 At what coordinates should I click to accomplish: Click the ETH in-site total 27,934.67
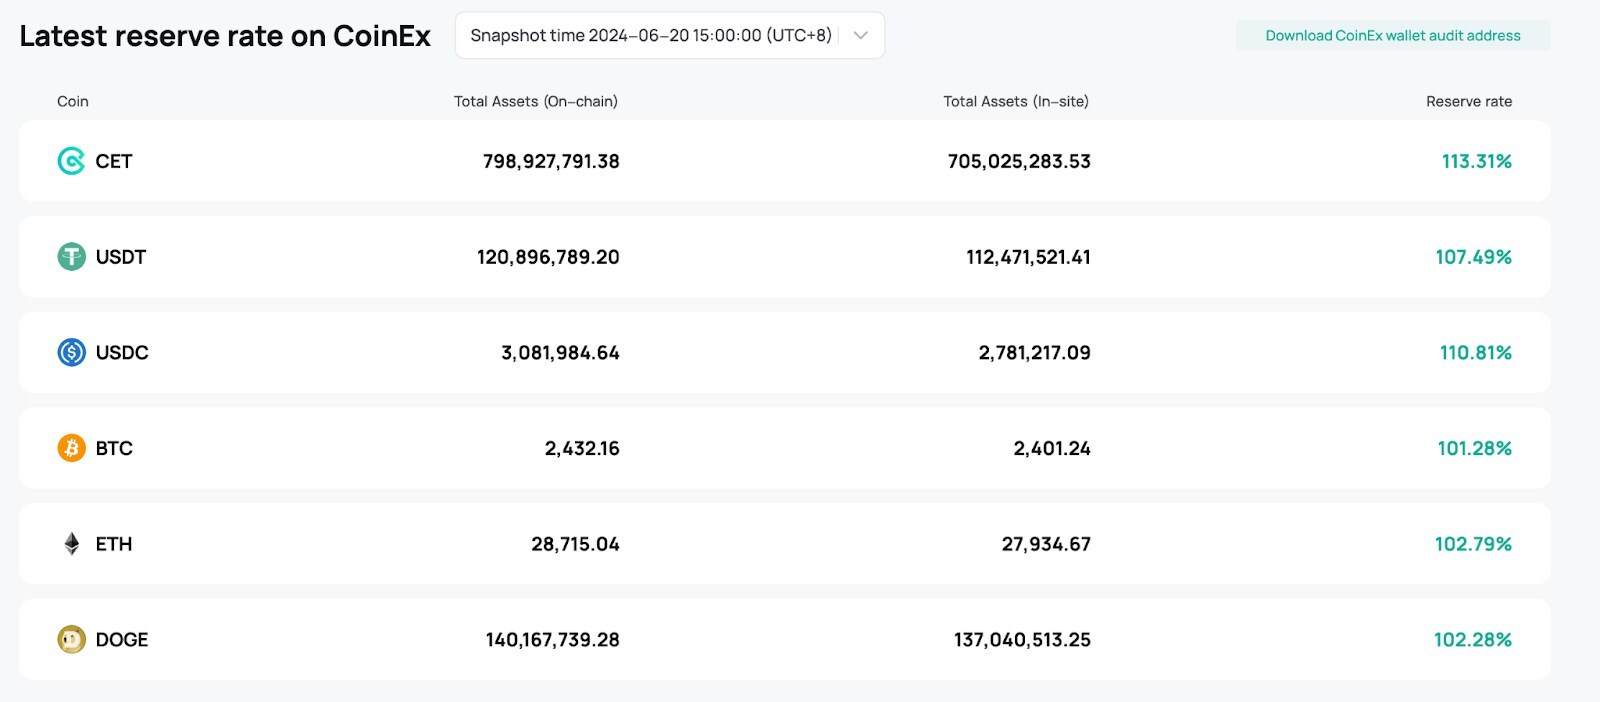point(1046,544)
